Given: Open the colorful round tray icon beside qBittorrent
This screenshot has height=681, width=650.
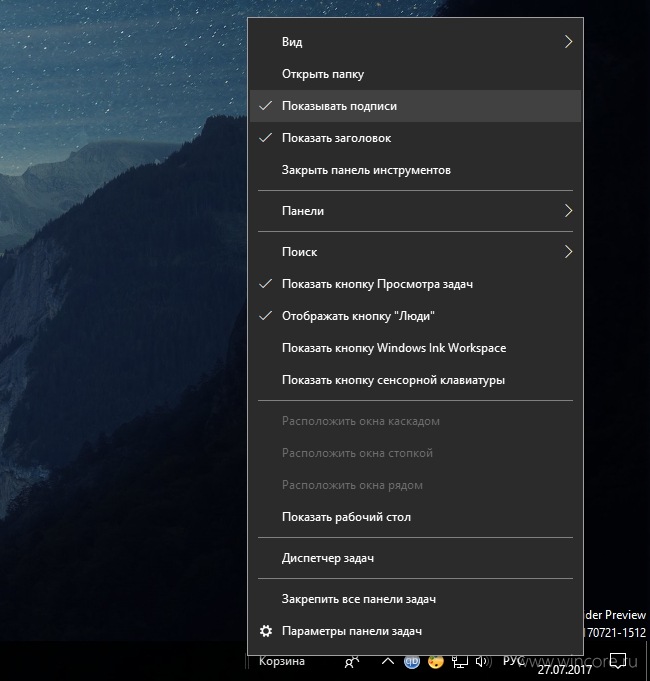Looking at the screenshot, I should (x=436, y=661).
